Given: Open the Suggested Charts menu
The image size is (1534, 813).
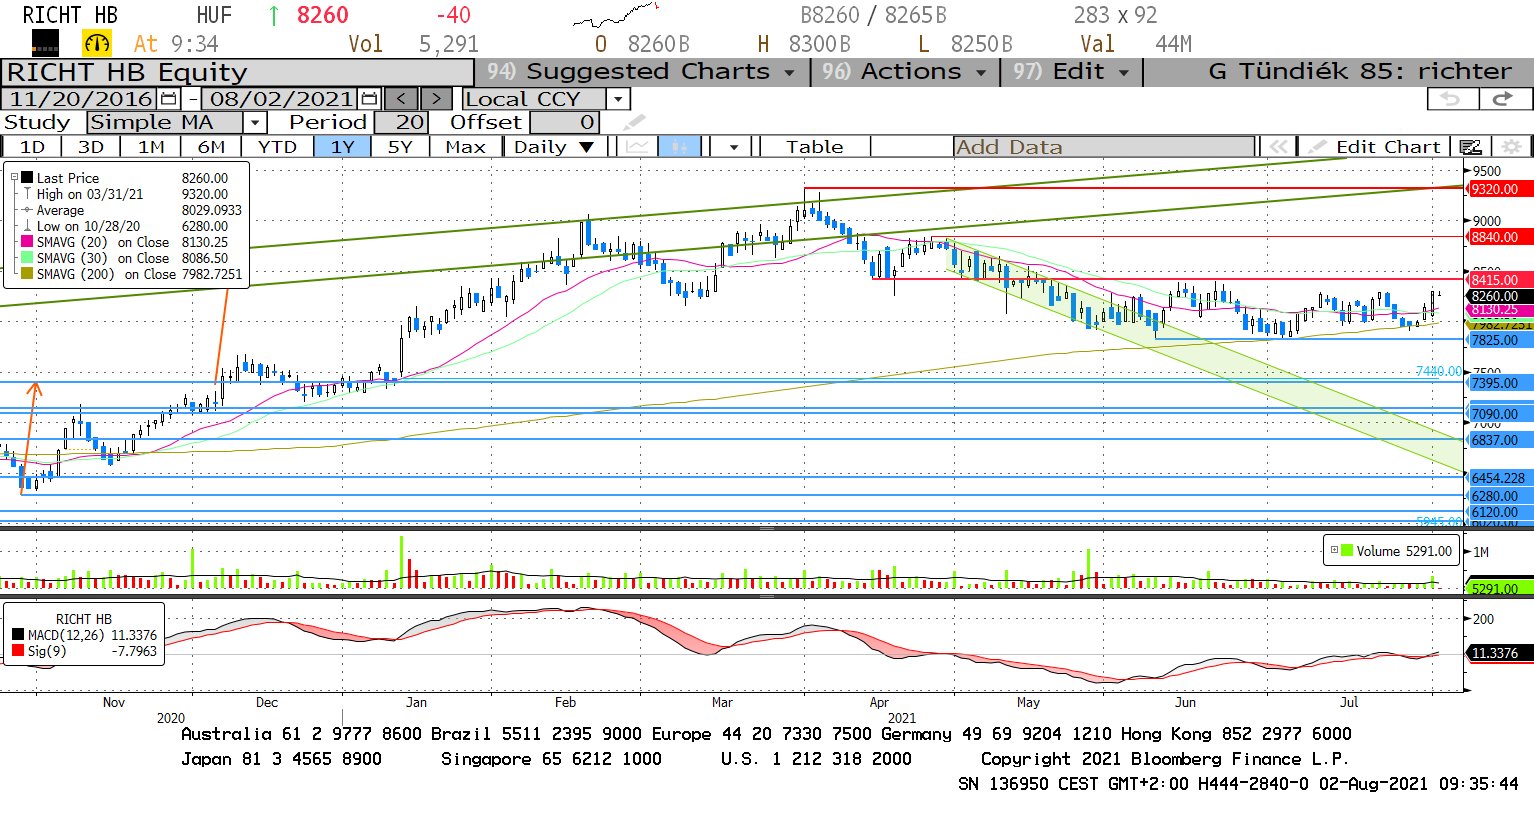Looking at the screenshot, I should pos(640,72).
